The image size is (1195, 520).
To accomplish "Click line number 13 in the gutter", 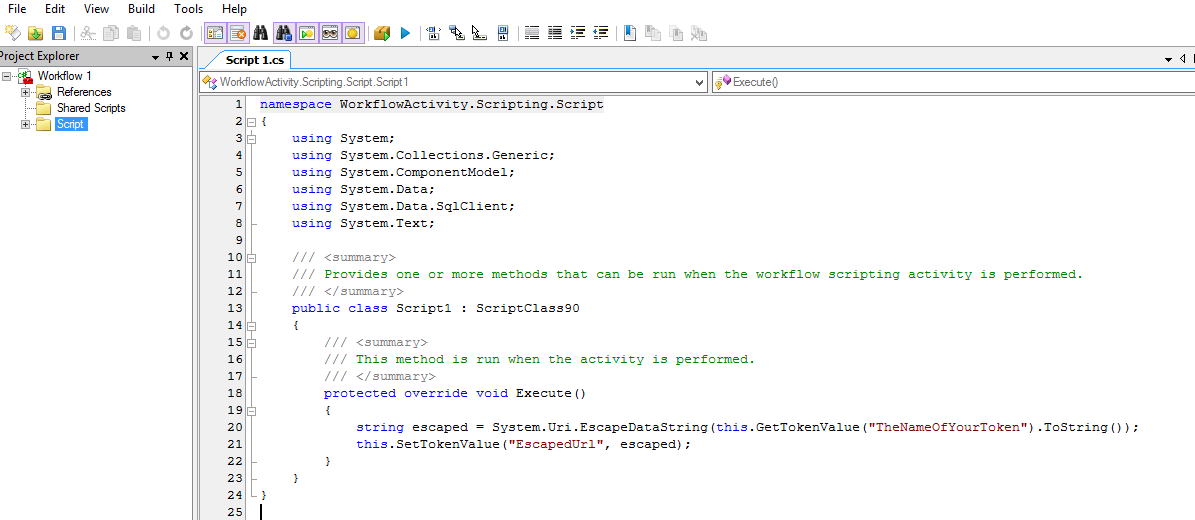I will [234, 308].
